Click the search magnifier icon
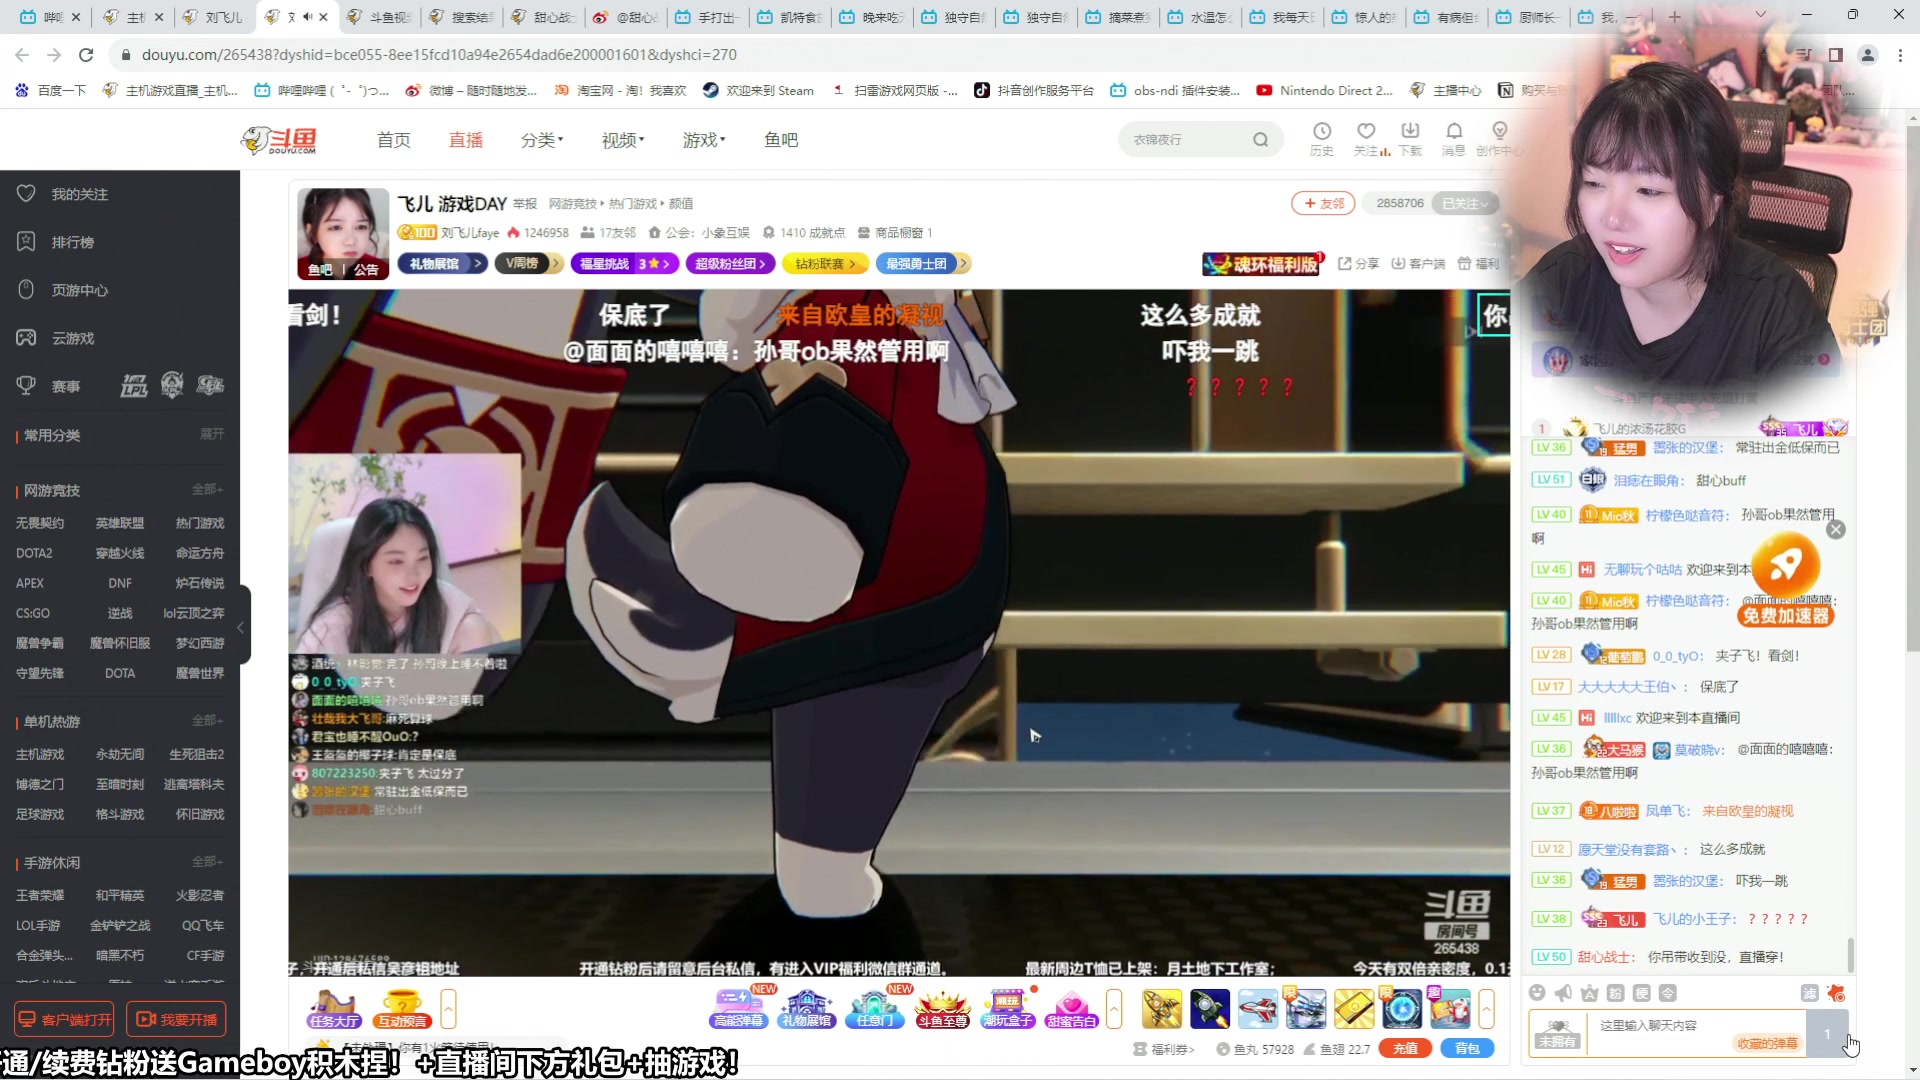This screenshot has height=1080, width=1920. [1260, 140]
